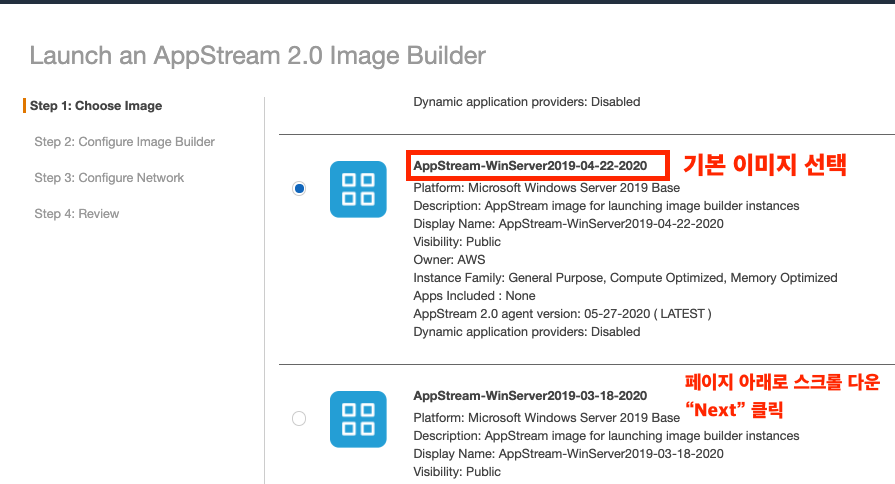This screenshot has height=484, width=895.
Task: Select the AppStream-WinServer2019-04-22-2020 radio button
Action: click(299, 188)
